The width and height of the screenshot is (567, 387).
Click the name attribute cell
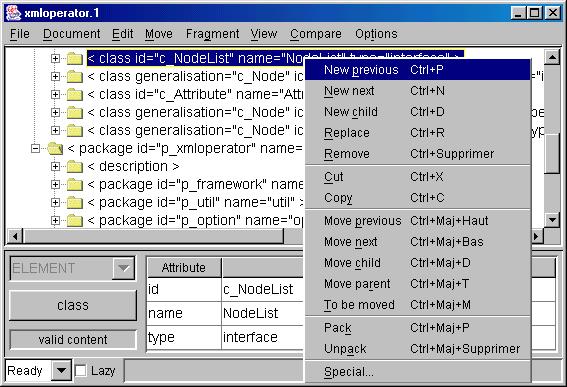(x=184, y=313)
